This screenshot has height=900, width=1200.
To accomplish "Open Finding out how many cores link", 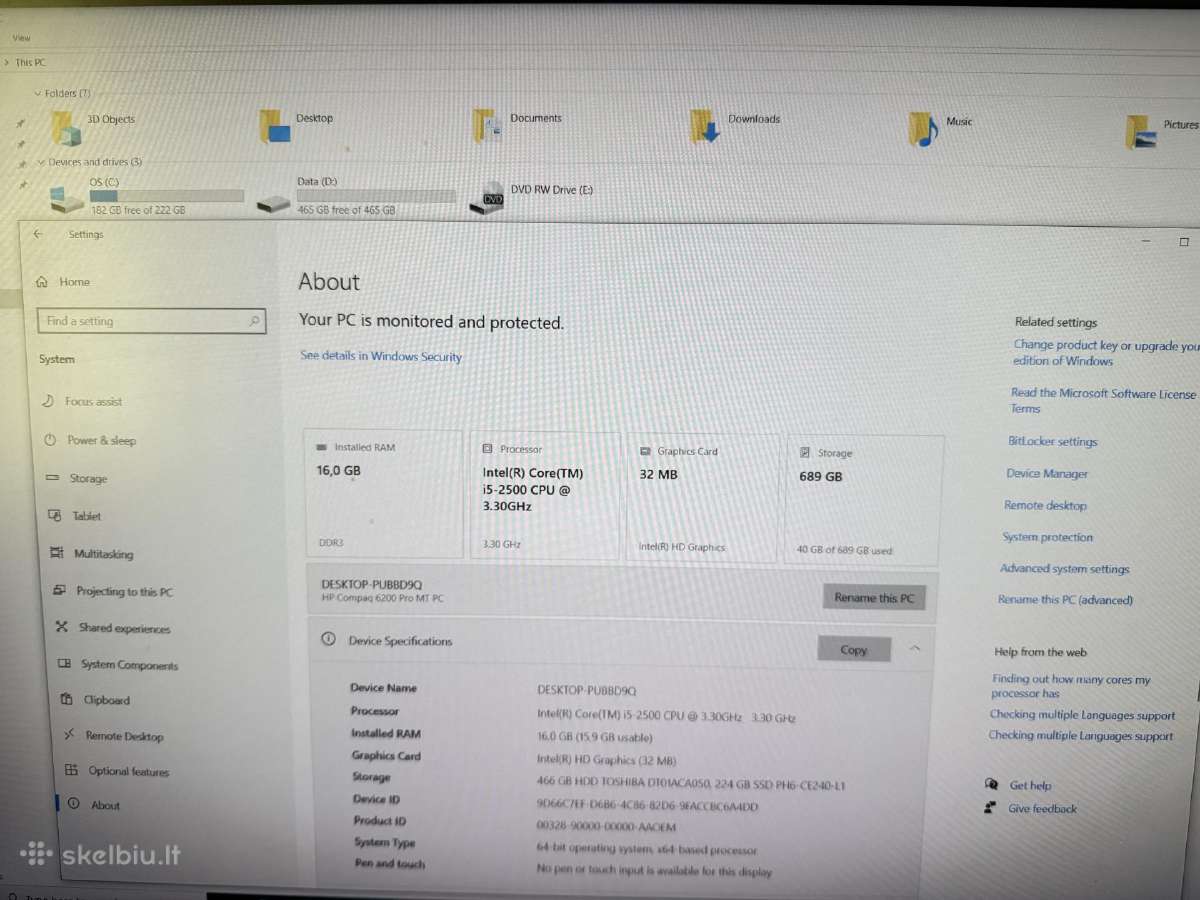I will (1071, 686).
